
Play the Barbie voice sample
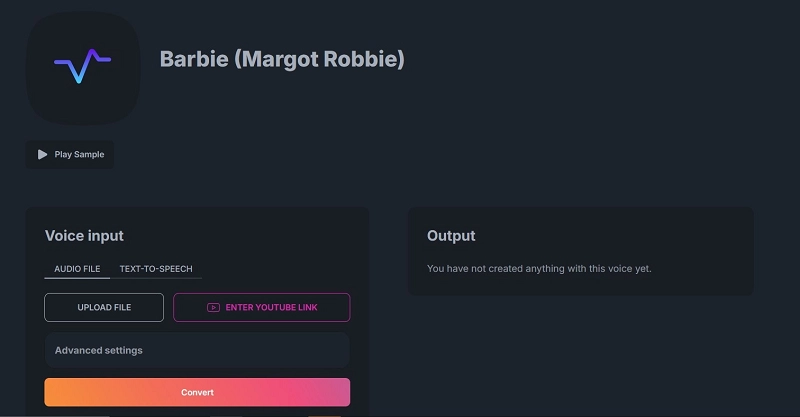70,155
